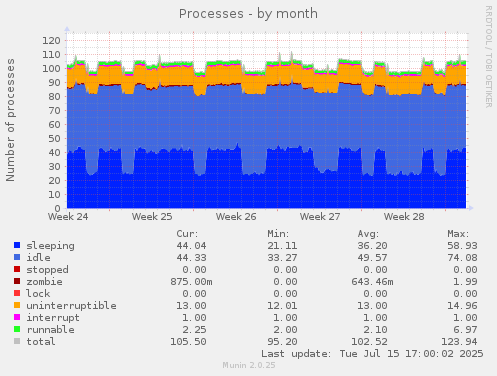497x376 pixels.
Task: Click the 'Processes - by month' title
Action: [248, 14]
